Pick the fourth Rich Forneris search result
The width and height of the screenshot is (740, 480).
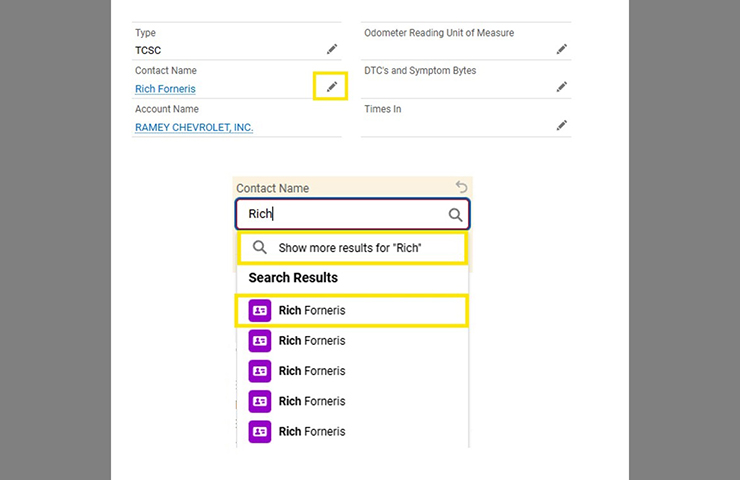coord(312,401)
